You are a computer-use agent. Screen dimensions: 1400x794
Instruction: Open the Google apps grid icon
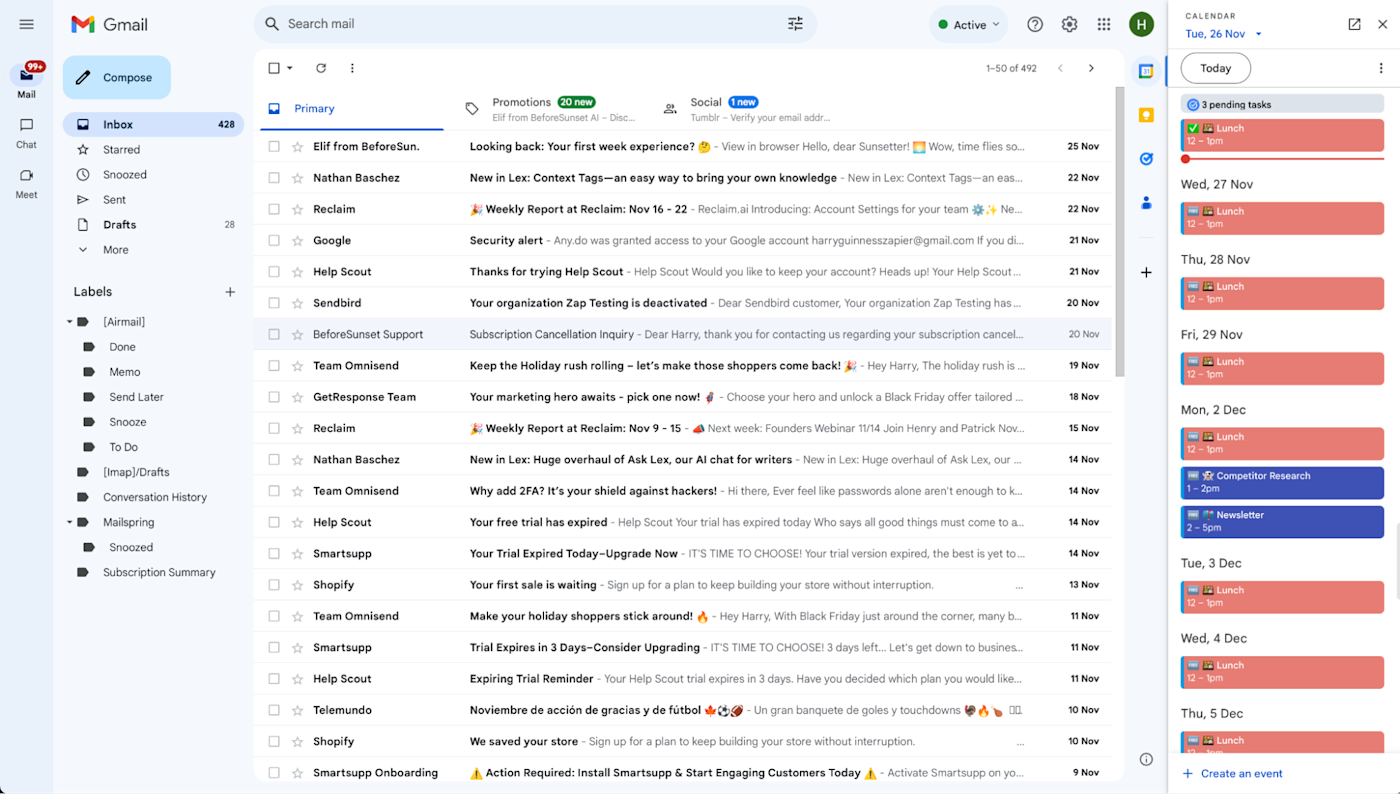pos(1104,24)
